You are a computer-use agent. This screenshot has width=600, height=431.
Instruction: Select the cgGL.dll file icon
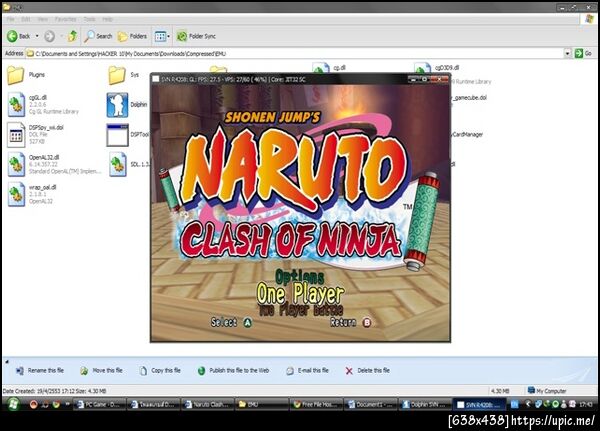tap(16, 104)
